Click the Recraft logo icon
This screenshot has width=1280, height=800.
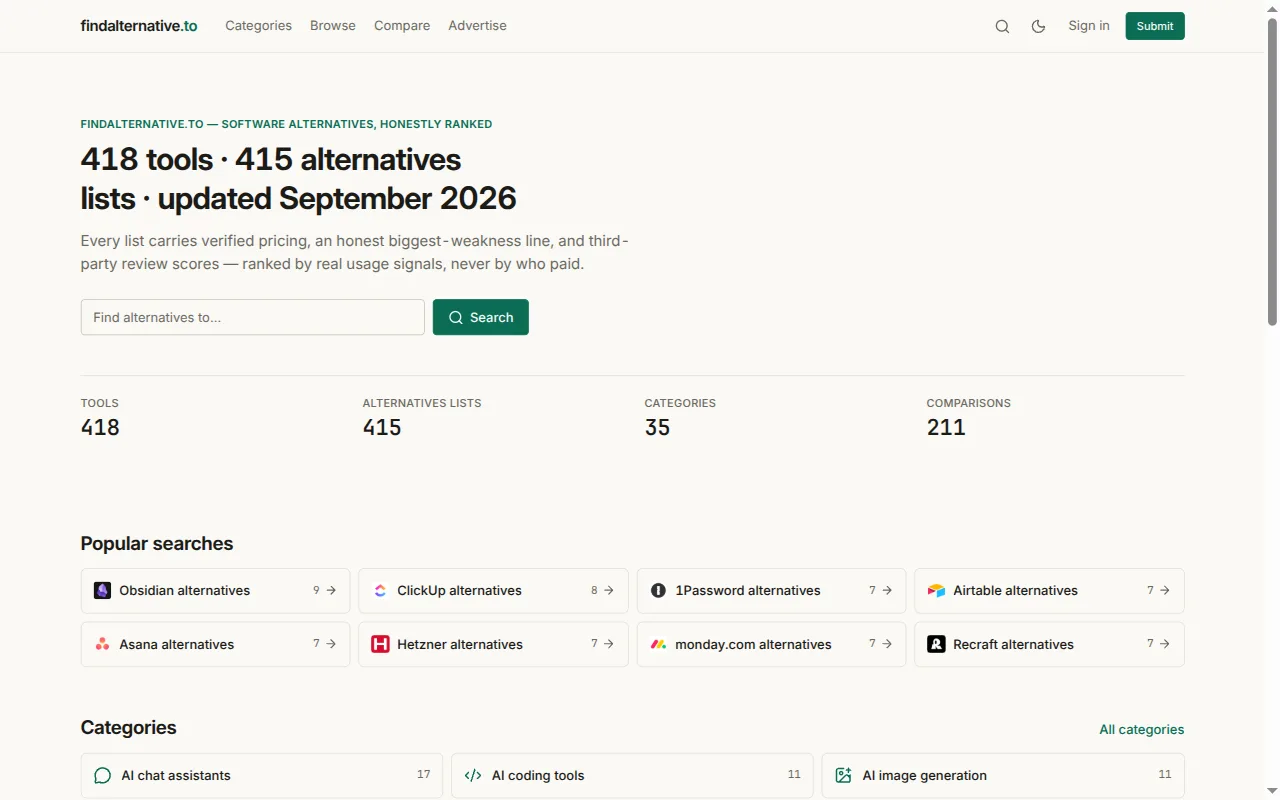[x=936, y=644]
